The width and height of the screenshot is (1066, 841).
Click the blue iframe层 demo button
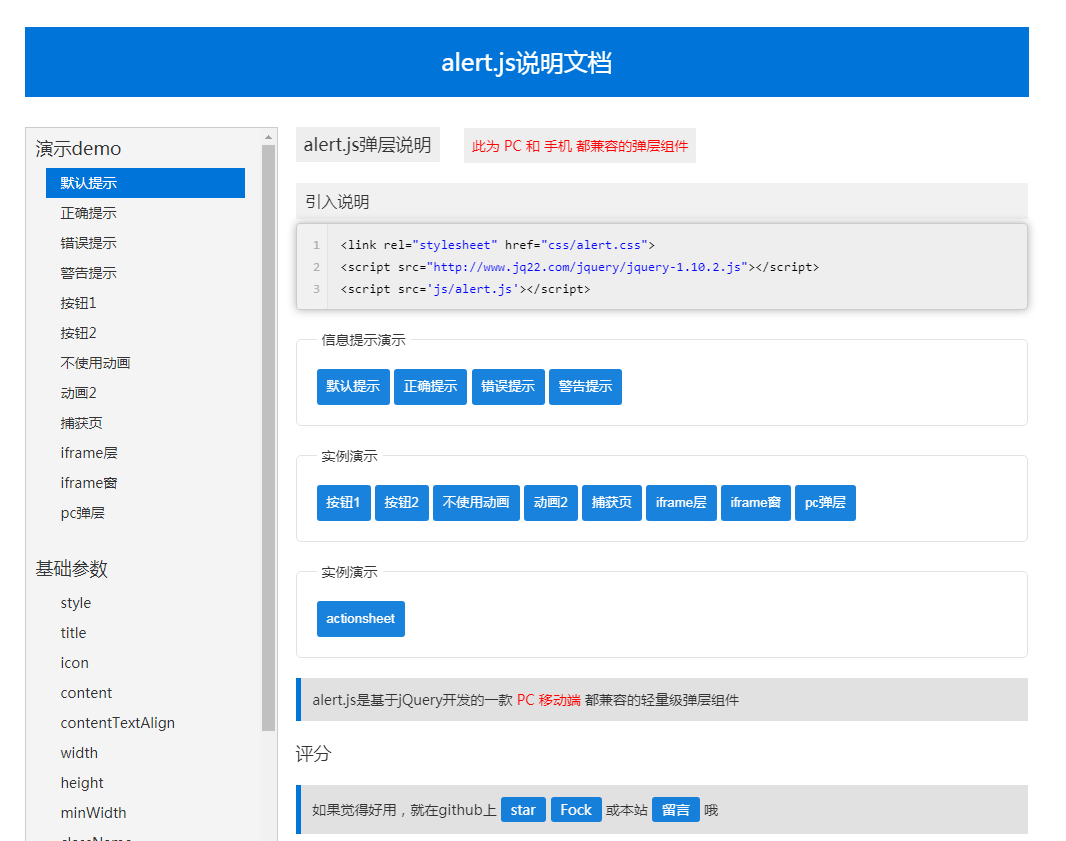pyautogui.click(x=681, y=502)
